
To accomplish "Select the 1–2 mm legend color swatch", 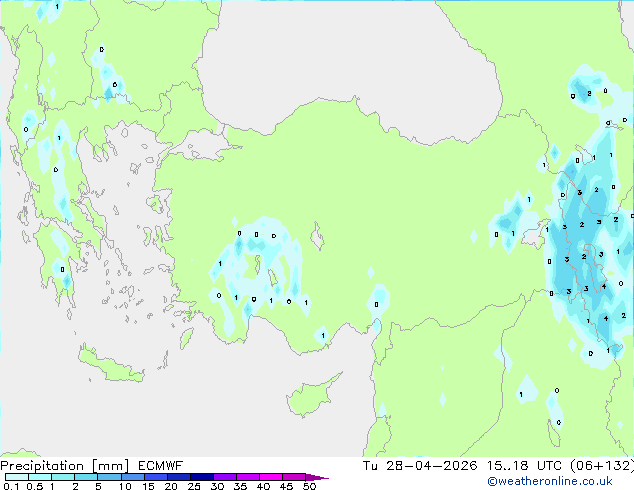I will (x=63, y=477).
